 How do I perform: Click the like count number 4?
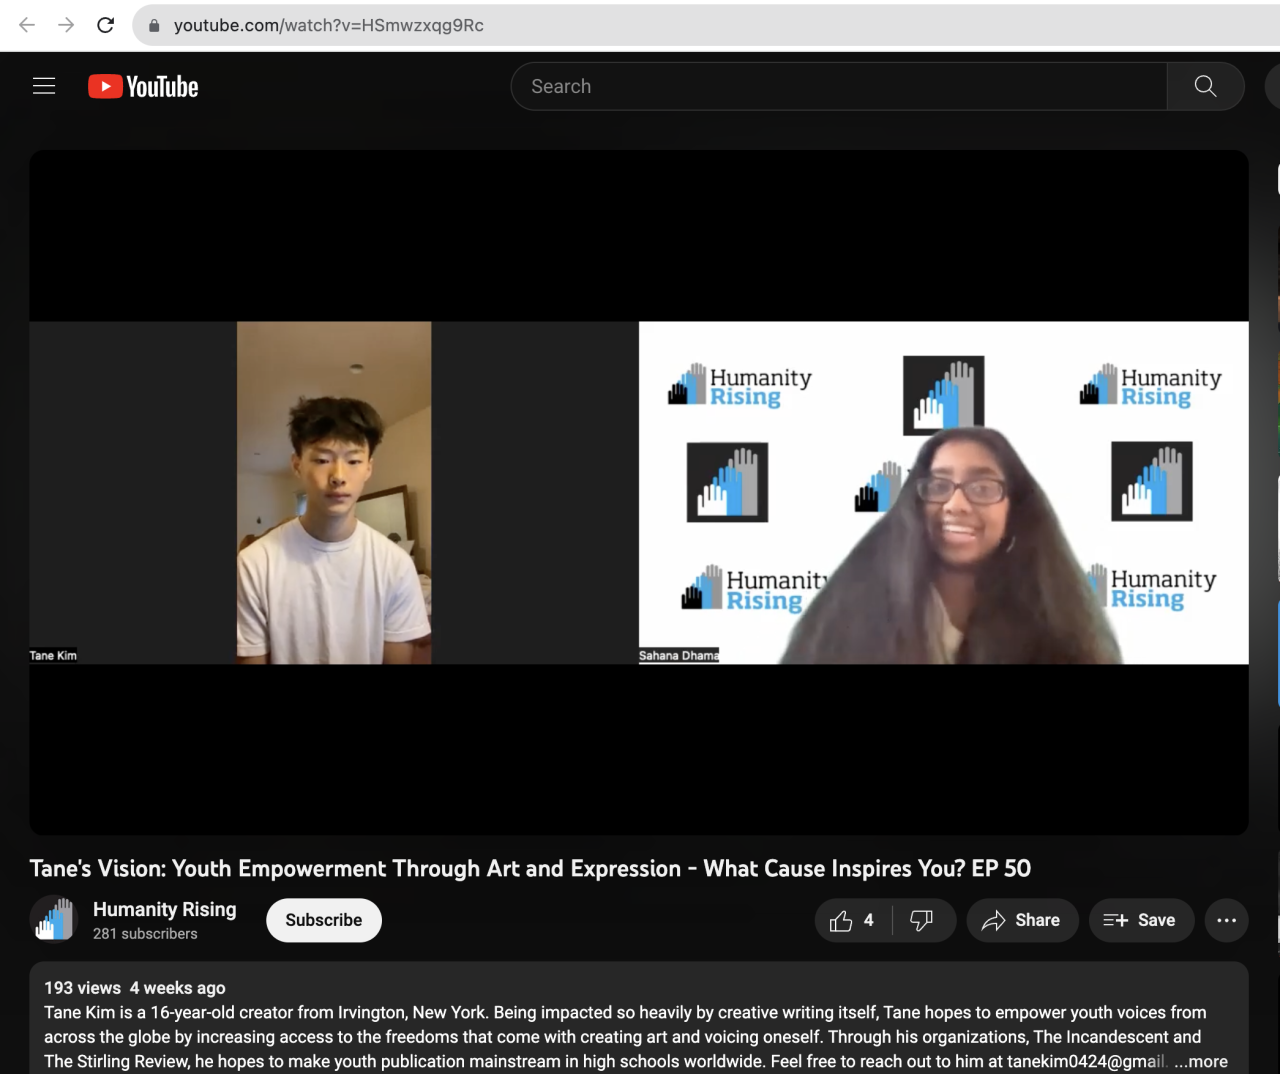[x=869, y=920]
